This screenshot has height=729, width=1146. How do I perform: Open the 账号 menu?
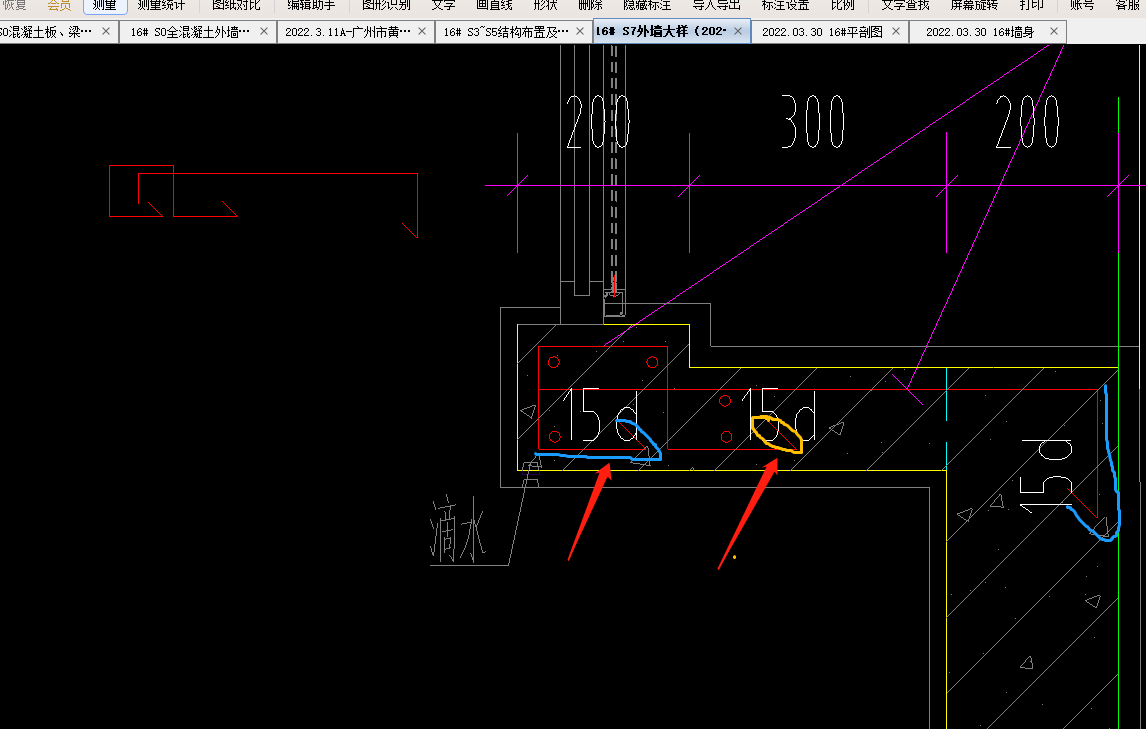coord(1082,5)
